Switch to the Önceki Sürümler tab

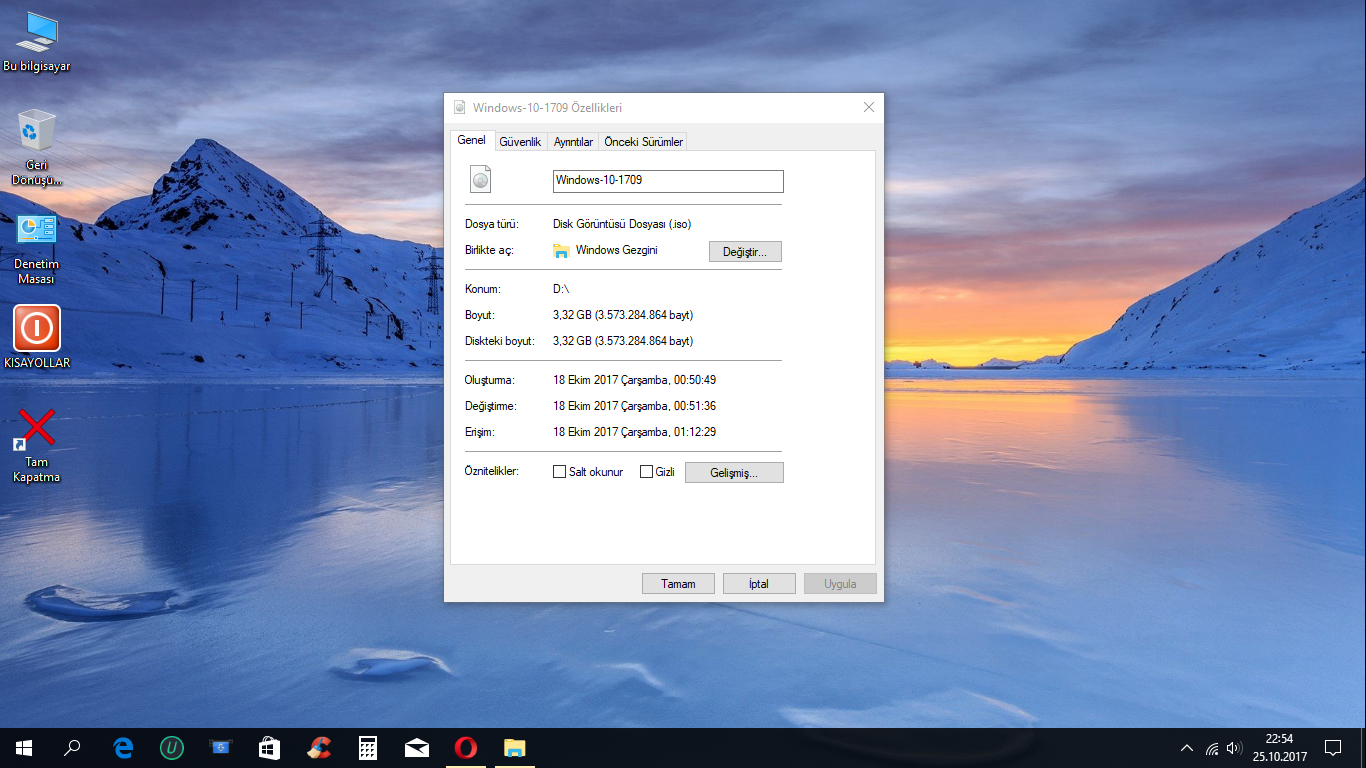pyautogui.click(x=644, y=142)
